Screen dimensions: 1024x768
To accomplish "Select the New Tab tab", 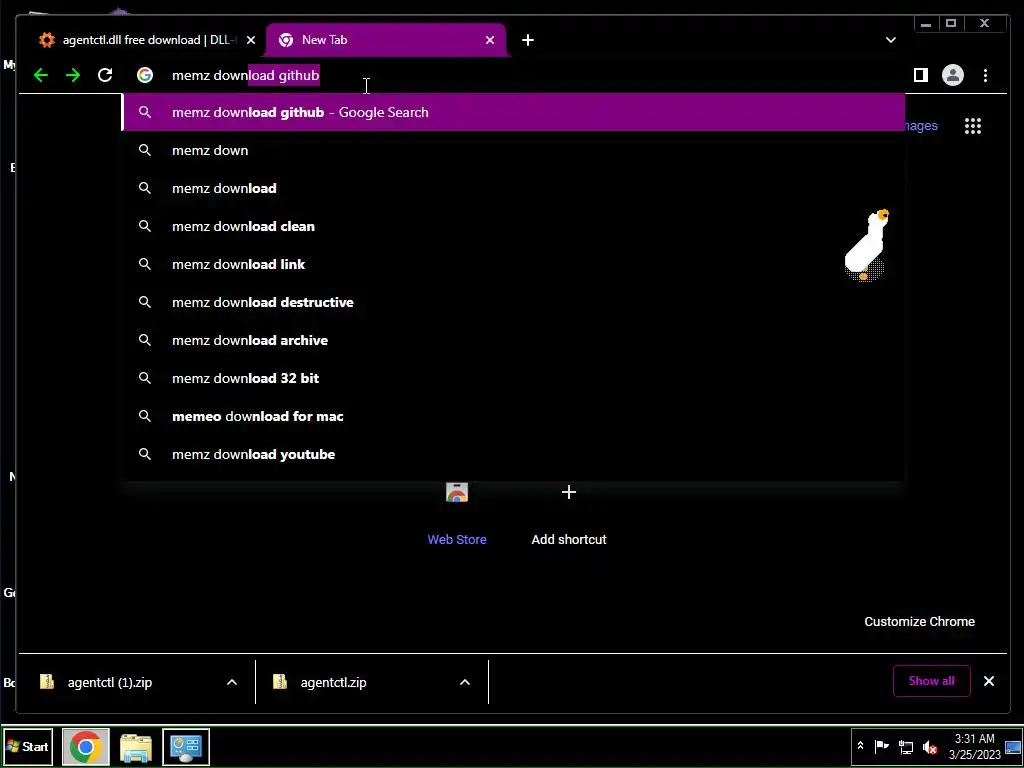I will coord(385,40).
